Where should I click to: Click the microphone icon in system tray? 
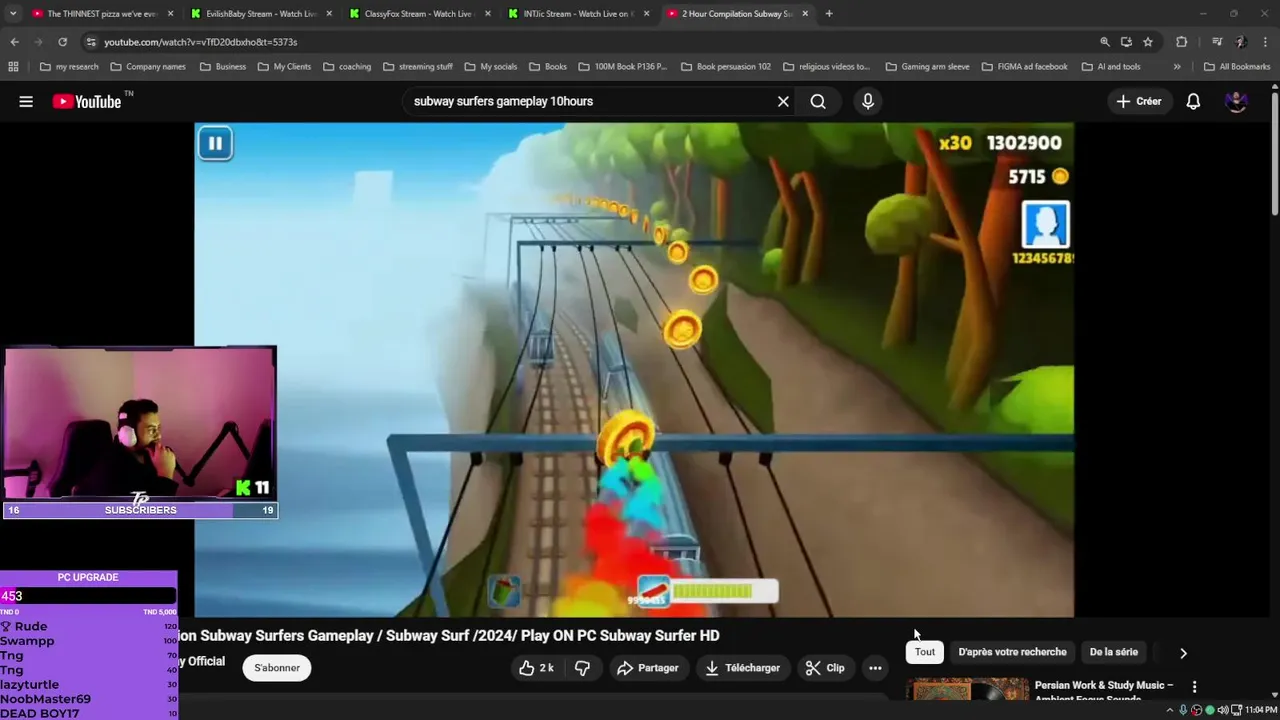point(1183,710)
